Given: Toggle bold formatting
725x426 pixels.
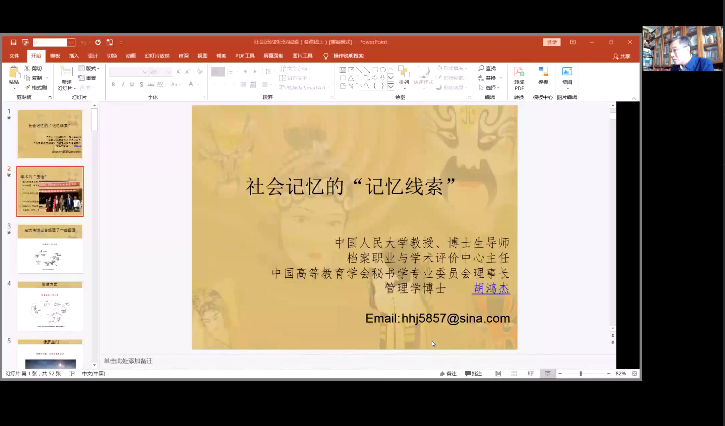Looking at the screenshot, I should [113, 84].
